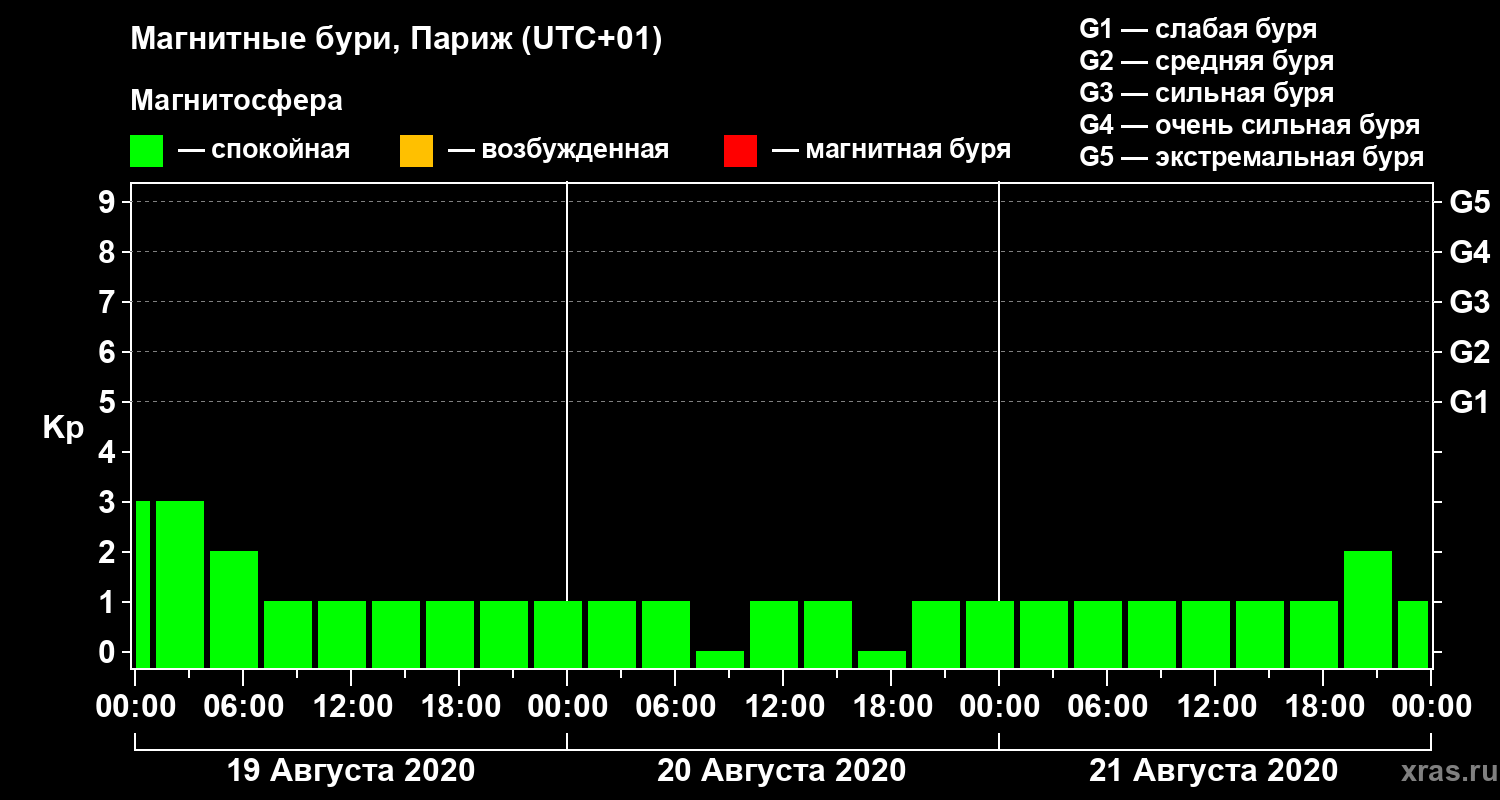Image resolution: width=1500 pixels, height=800 pixels.
Task: Select the line 'G4 — очень сильная буря'
Action: 1250,125
